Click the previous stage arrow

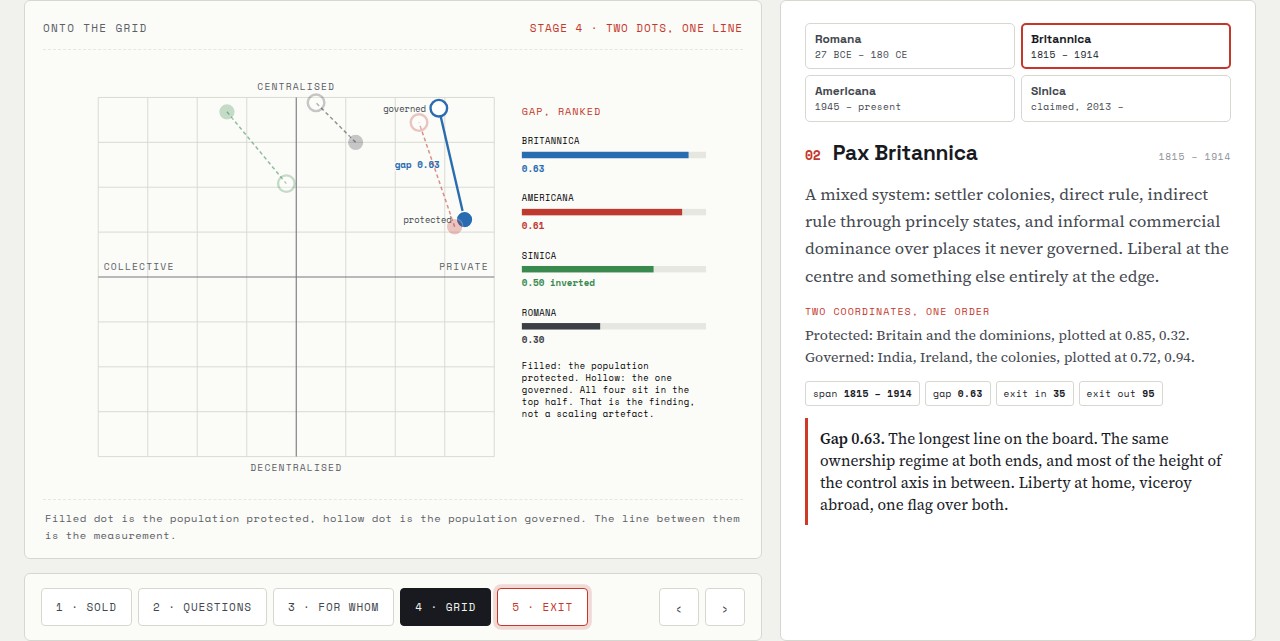point(679,607)
